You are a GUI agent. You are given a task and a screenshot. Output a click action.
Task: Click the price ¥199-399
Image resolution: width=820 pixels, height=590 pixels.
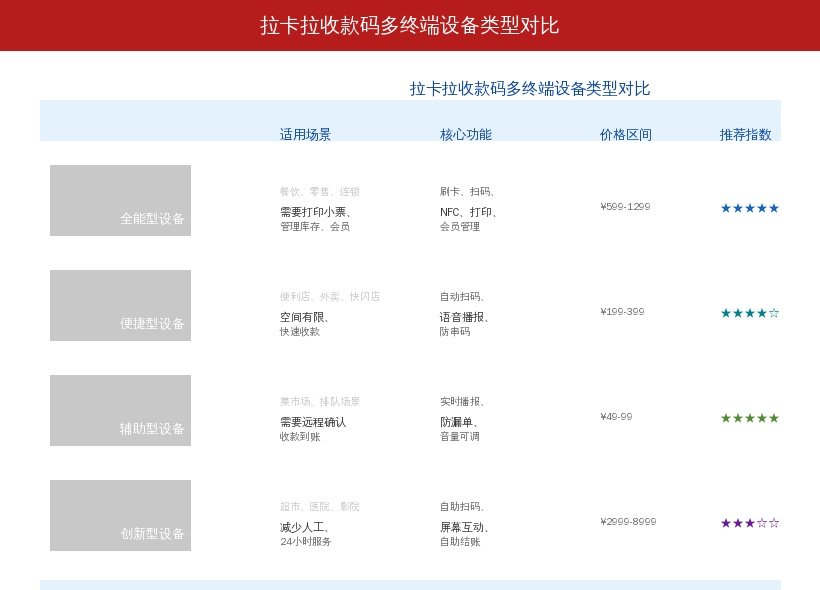pos(622,312)
